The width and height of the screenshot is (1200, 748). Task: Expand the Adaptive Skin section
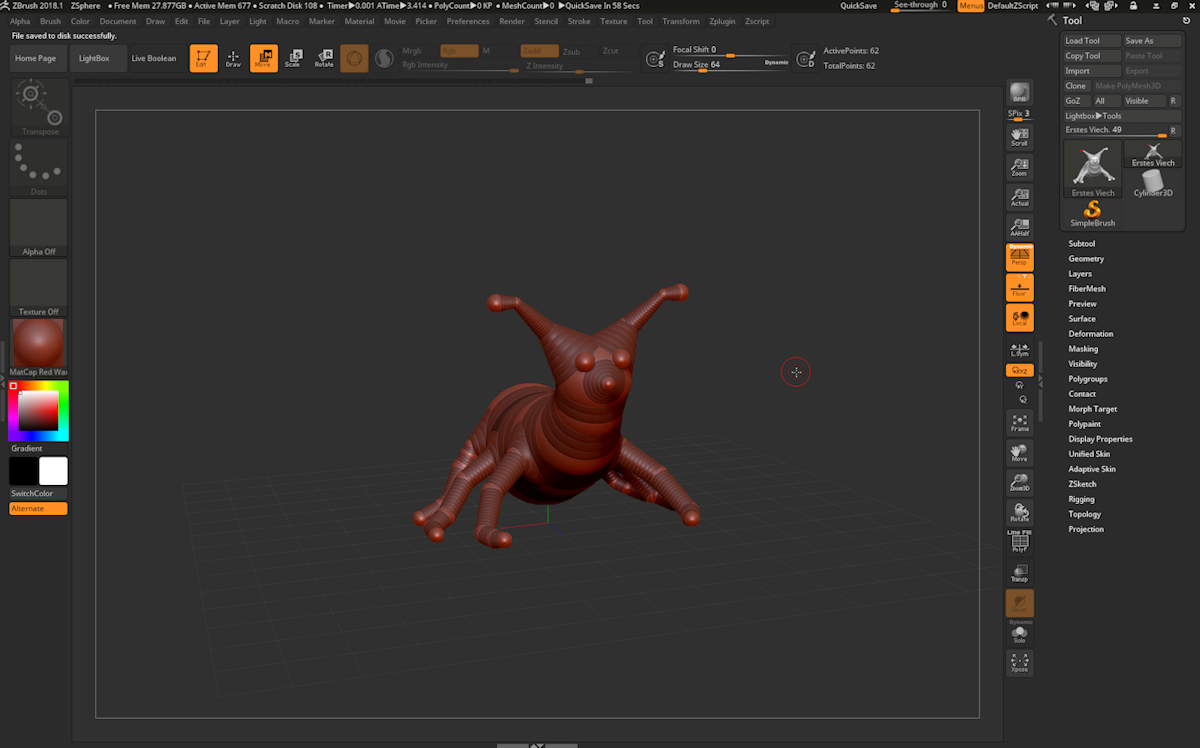point(1092,469)
